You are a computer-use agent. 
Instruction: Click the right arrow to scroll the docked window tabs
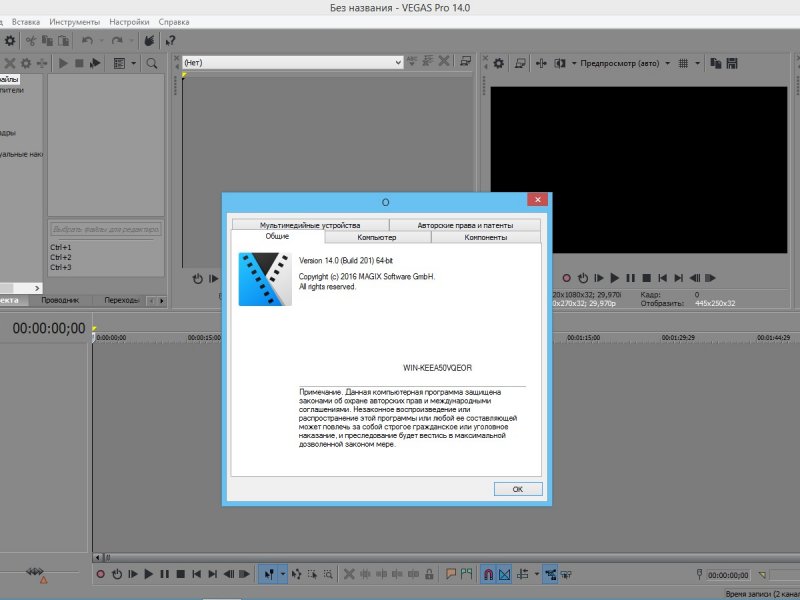pyautogui.click(x=162, y=301)
